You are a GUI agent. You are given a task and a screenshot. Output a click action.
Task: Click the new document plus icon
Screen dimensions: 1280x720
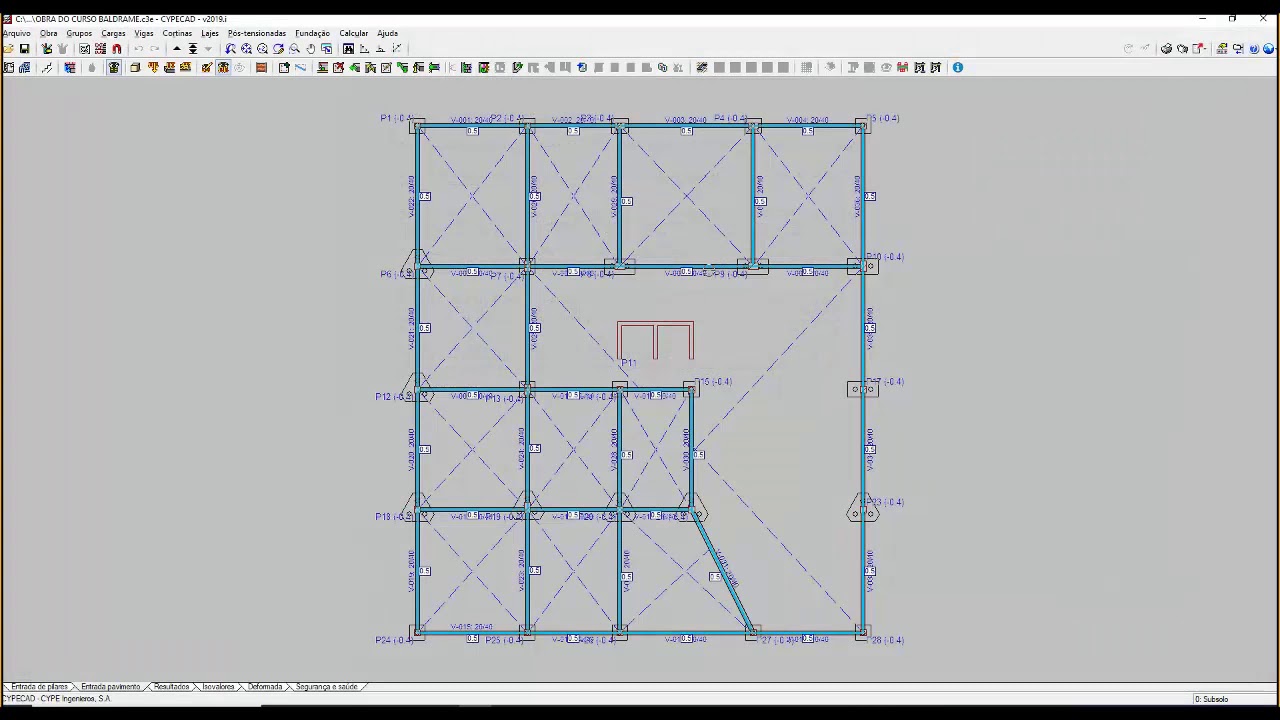[284, 67]
